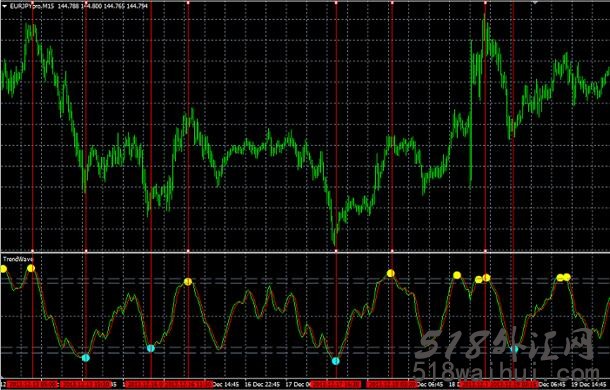The width and height of the screenshot is (610, 390).
Task: Click the EURJPYpro,M15 chart title text
Action: (33, 6)
